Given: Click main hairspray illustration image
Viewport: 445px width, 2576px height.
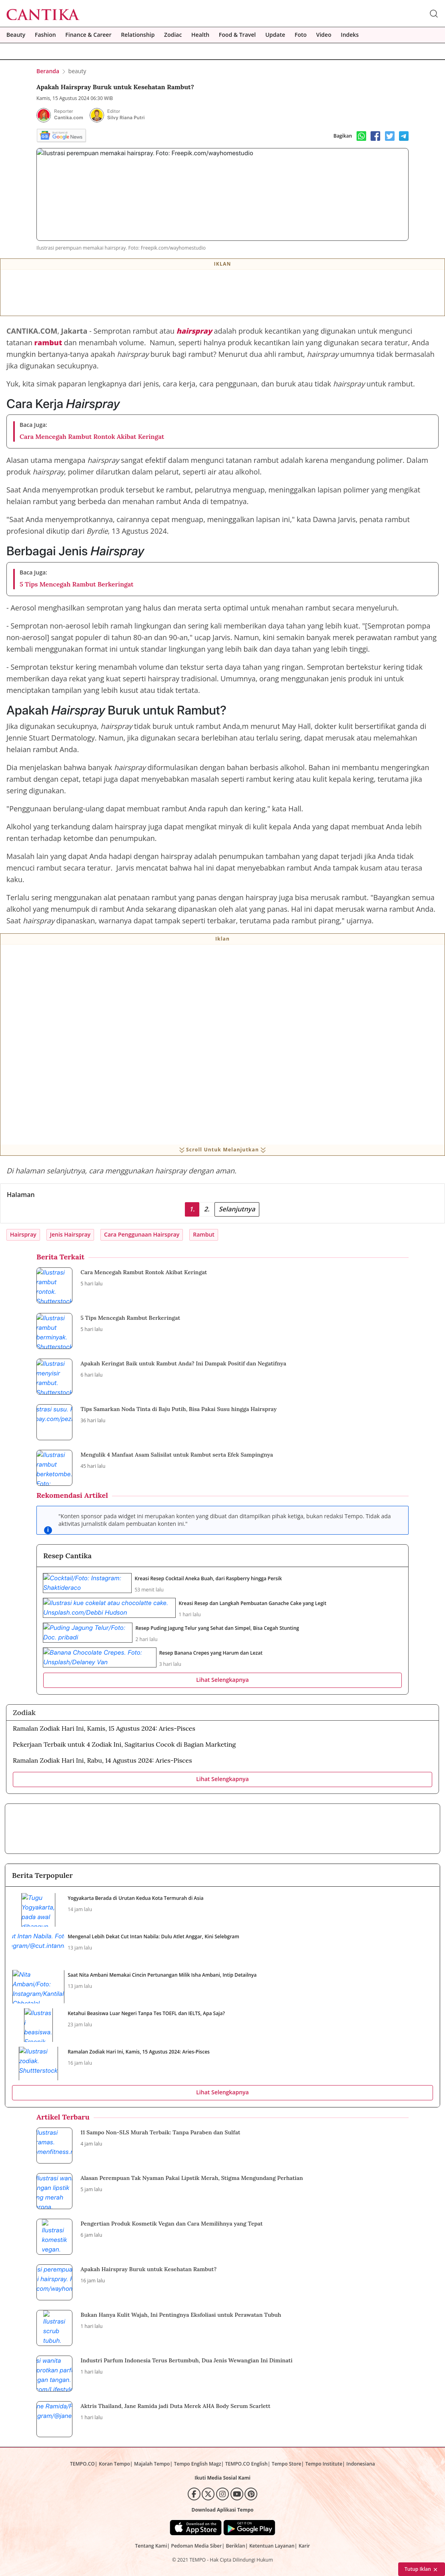Looking at the screenshot, I should [222, 194].
